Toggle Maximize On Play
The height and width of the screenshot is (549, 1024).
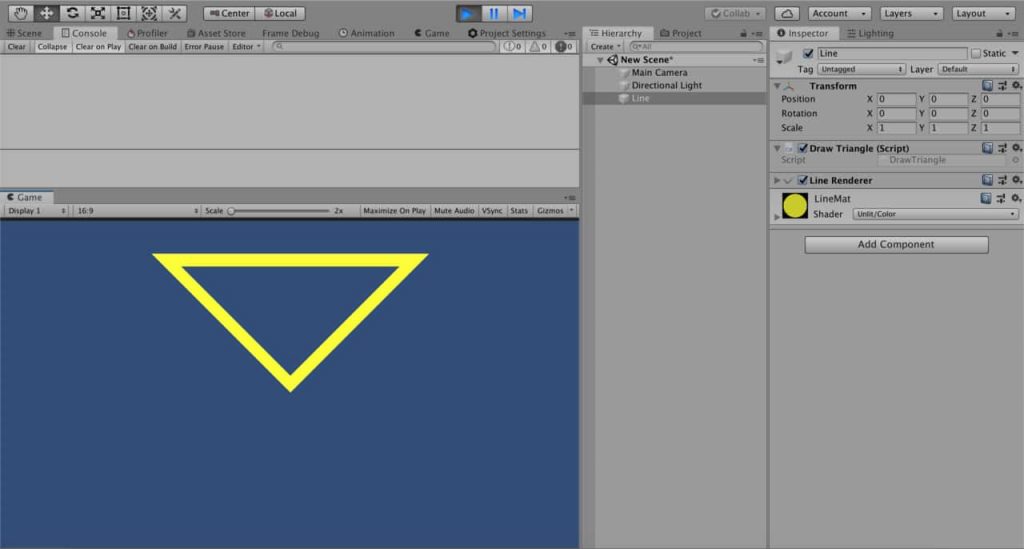394,210
